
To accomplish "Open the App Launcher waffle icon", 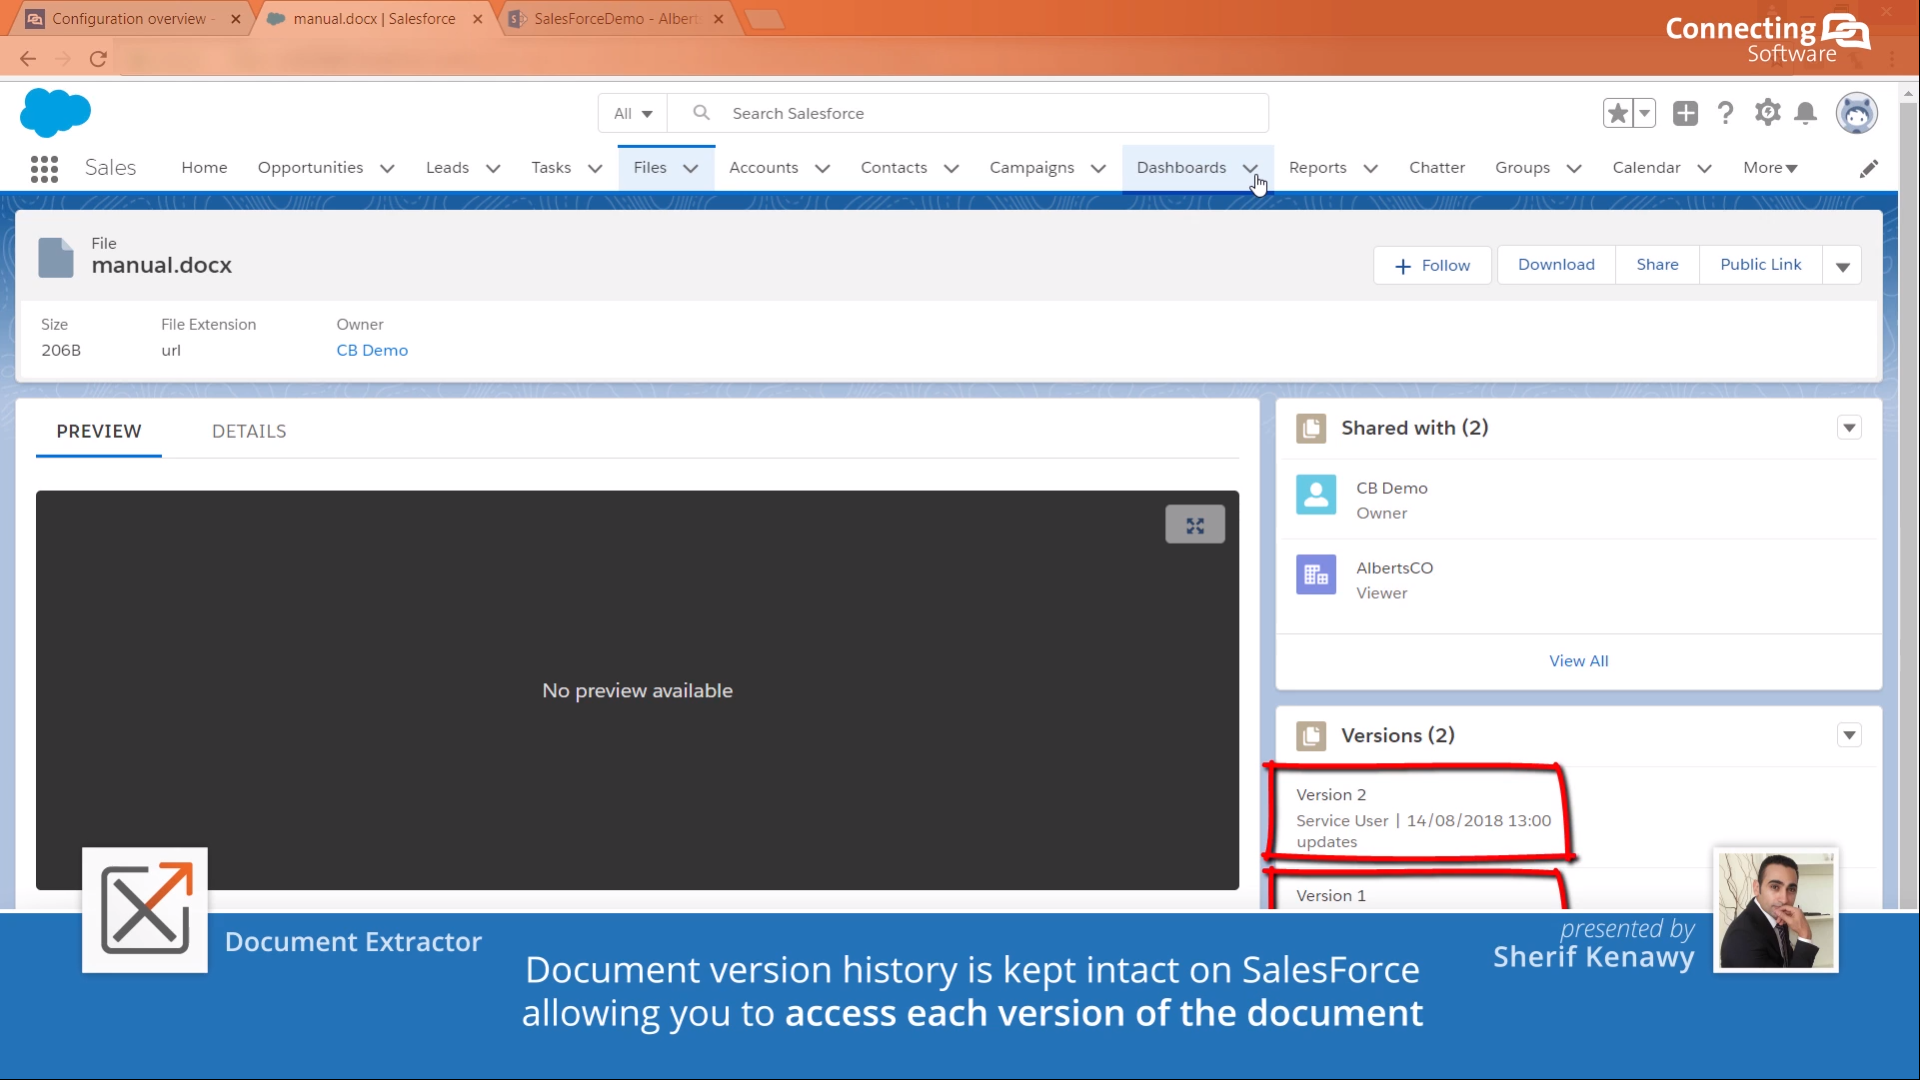I will coord(44,168).
